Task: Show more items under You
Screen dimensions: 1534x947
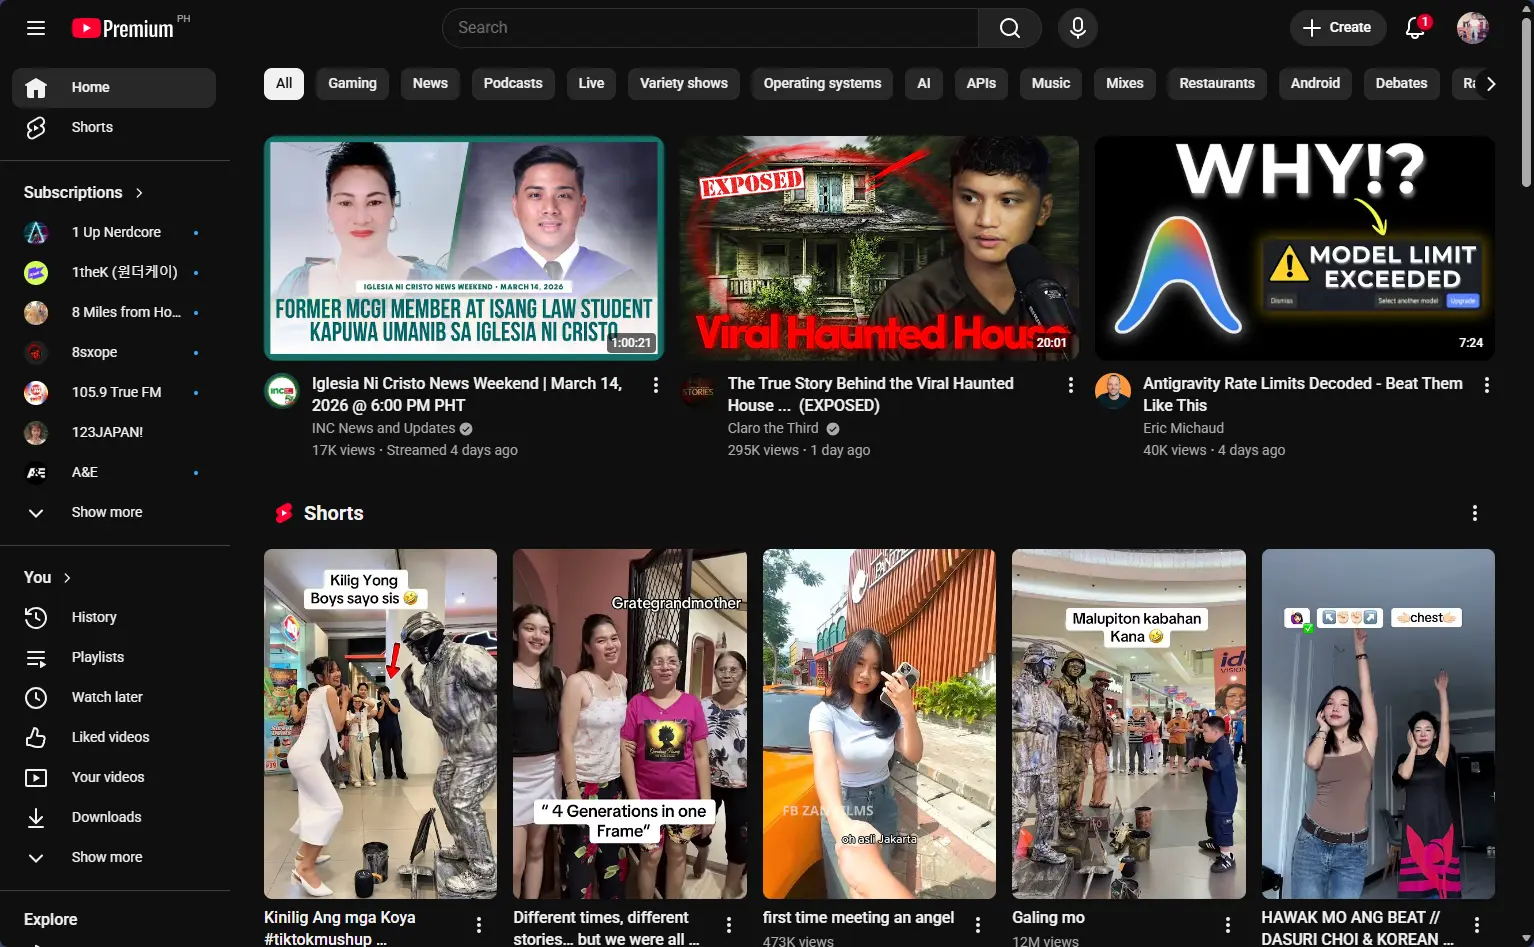Action: point(114,857)
